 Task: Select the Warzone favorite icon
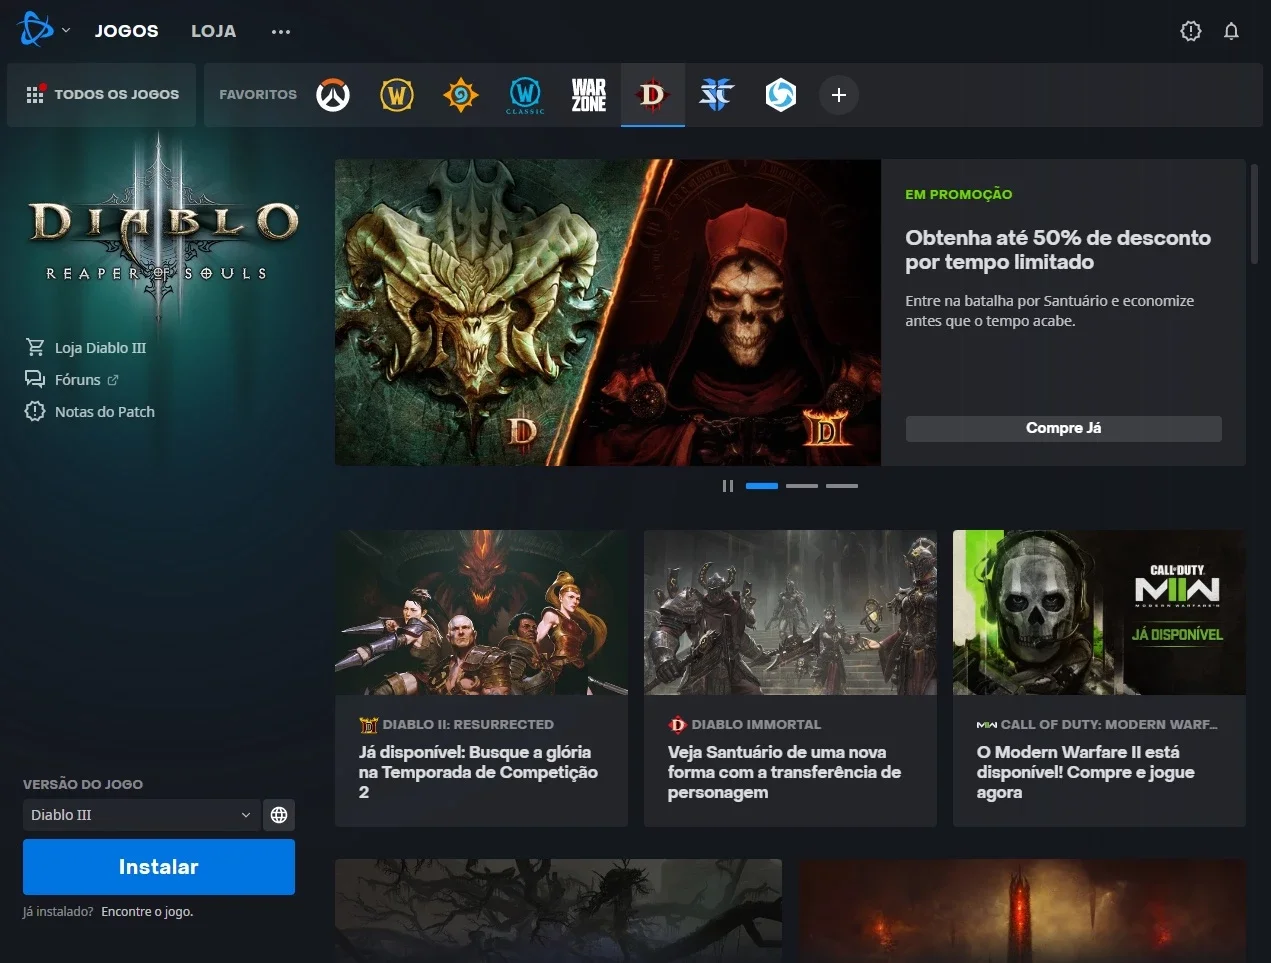pos(589,95)
